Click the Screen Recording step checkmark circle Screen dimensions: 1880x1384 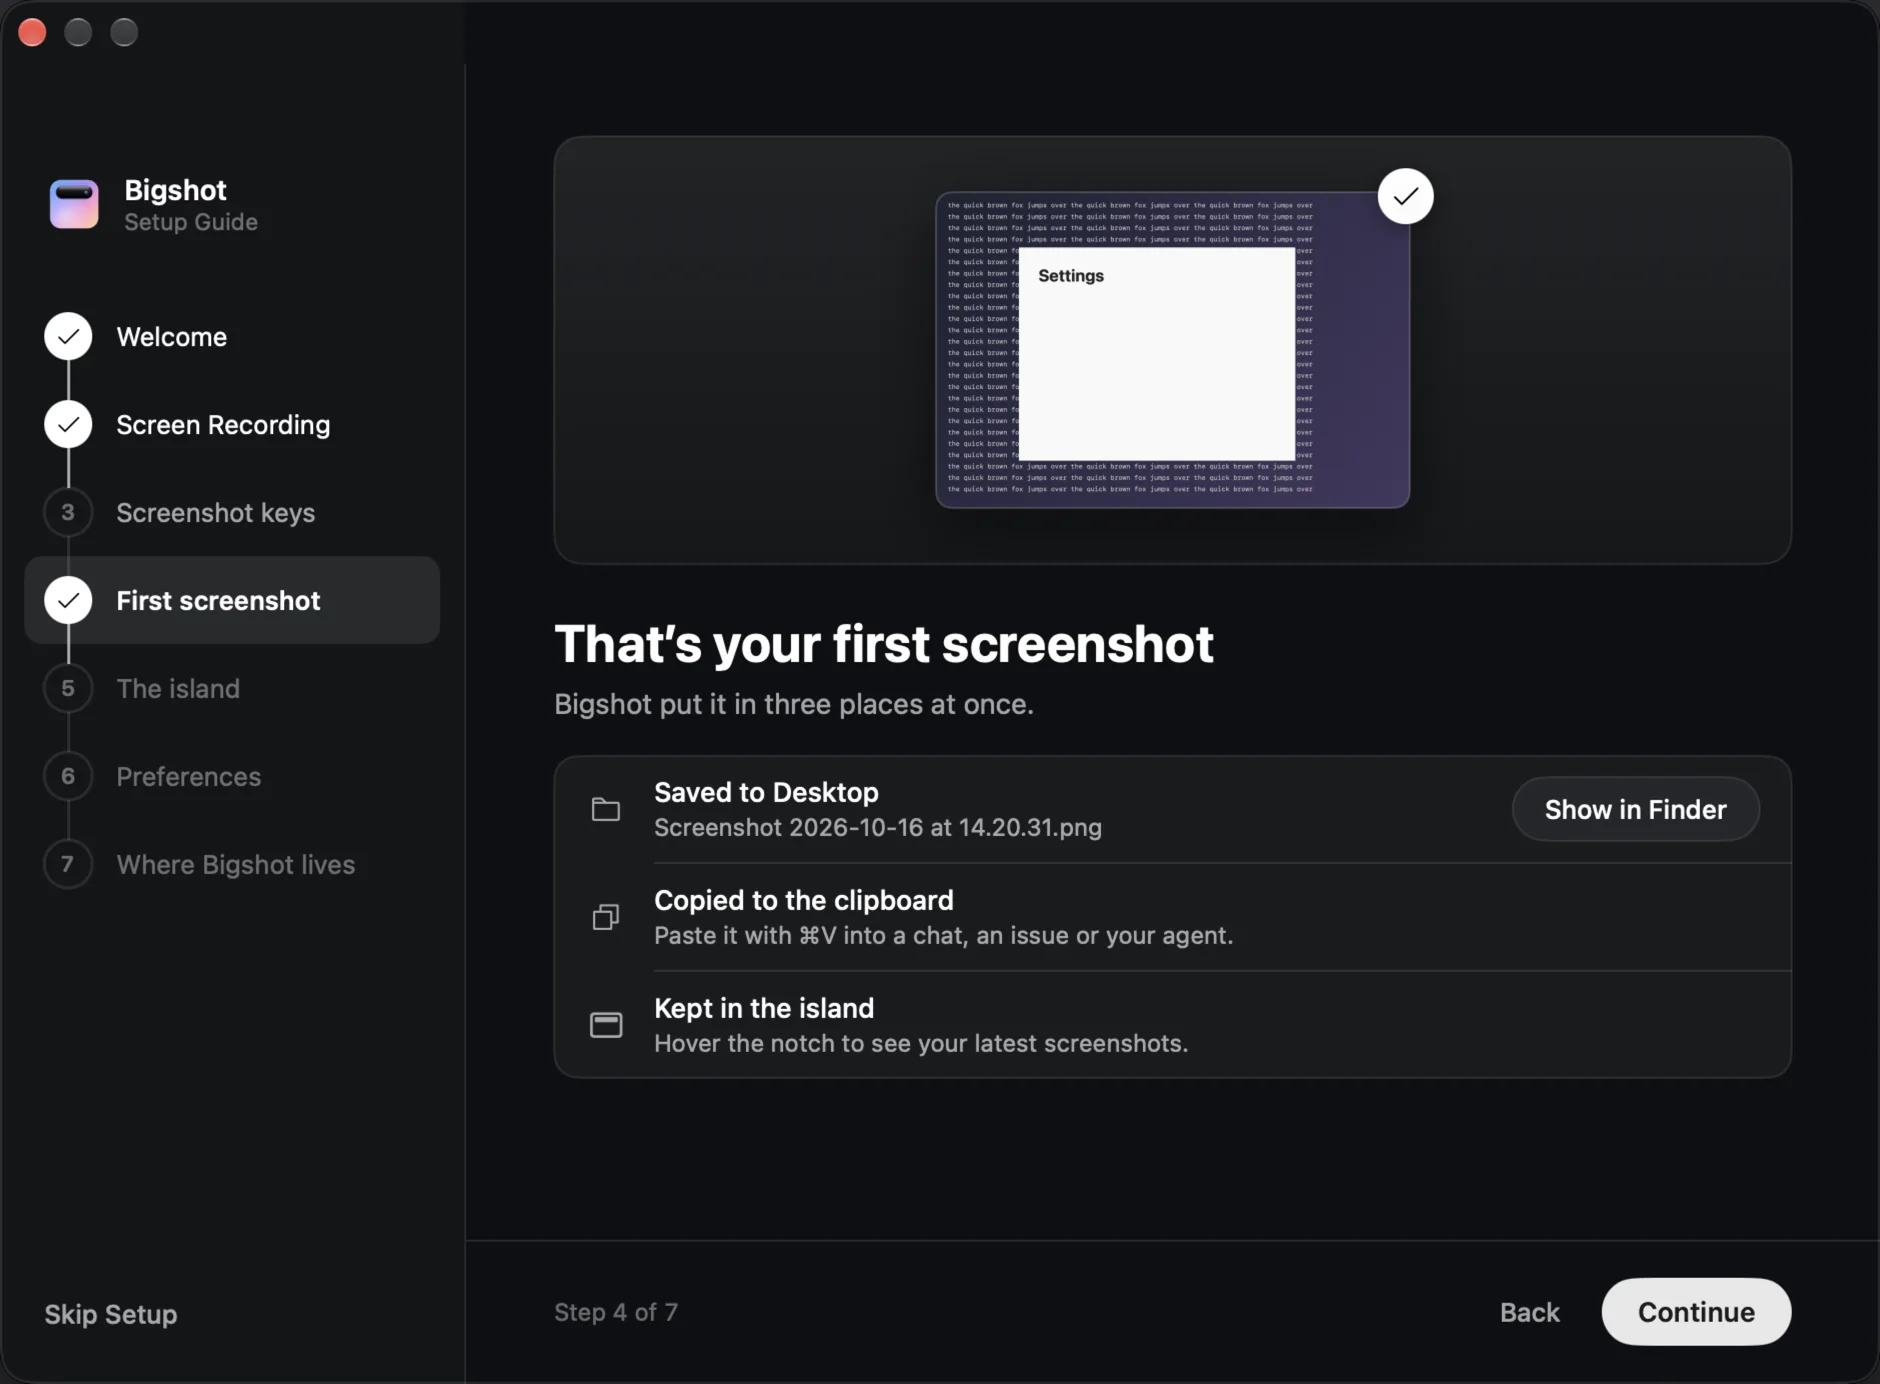coord(68,425)
